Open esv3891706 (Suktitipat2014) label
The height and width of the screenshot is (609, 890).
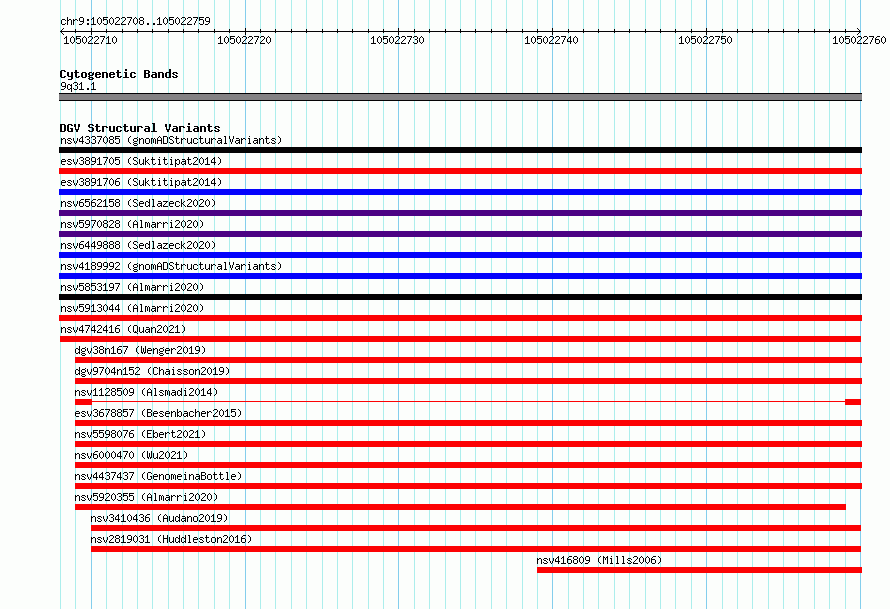pyautogui.click(x=141, y=182)
